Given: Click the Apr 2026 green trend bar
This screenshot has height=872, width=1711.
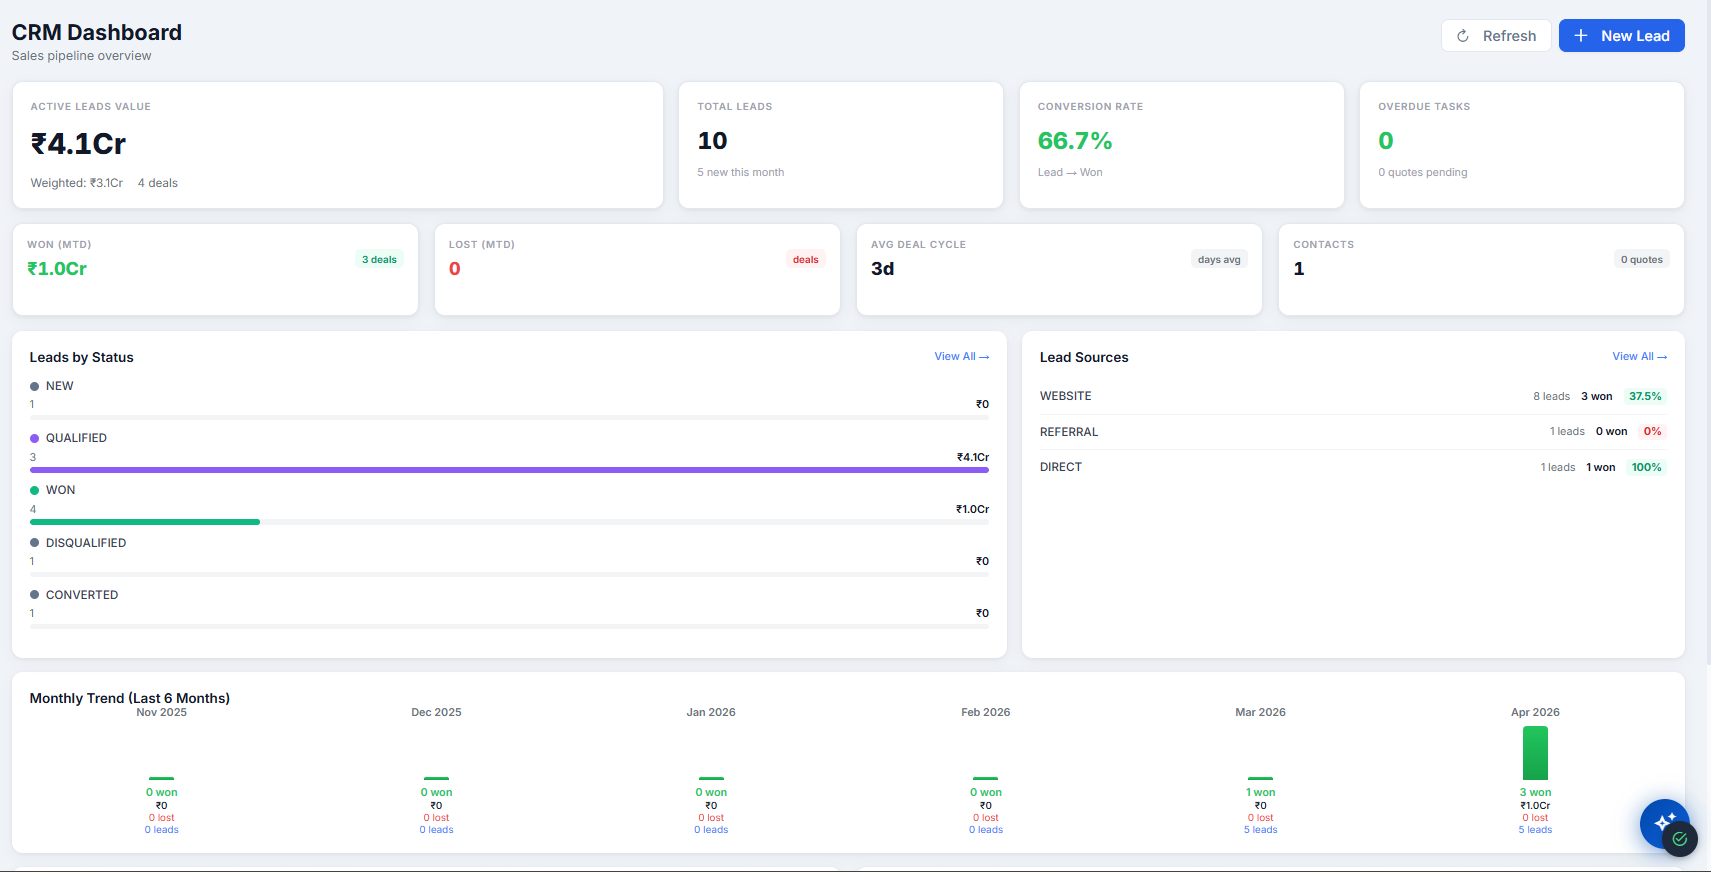Looking at the screenshot, I should (1535, 753).
